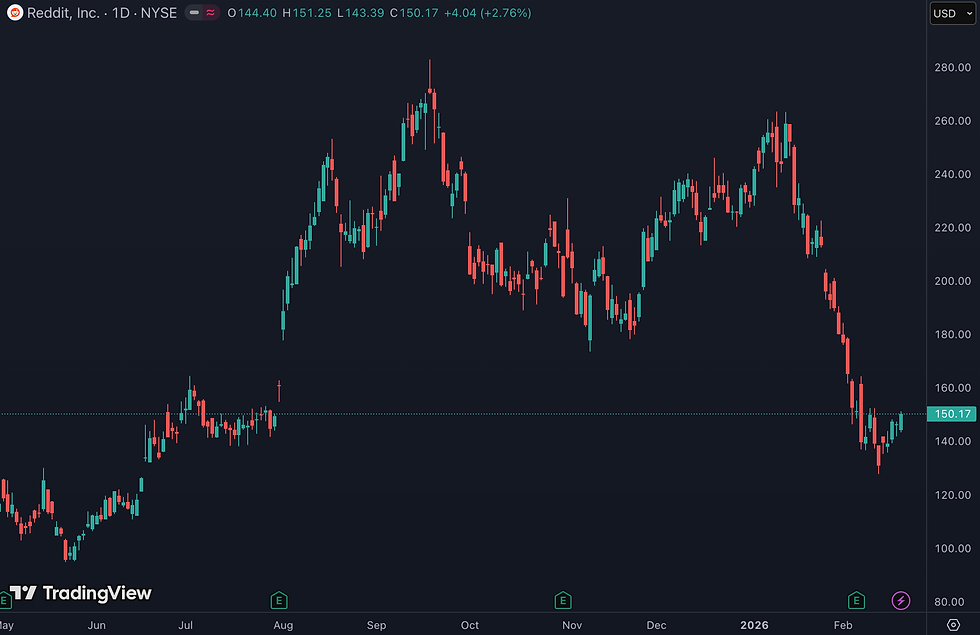
Task: Open the earnings marker near Nov
Action: (562, 601)
